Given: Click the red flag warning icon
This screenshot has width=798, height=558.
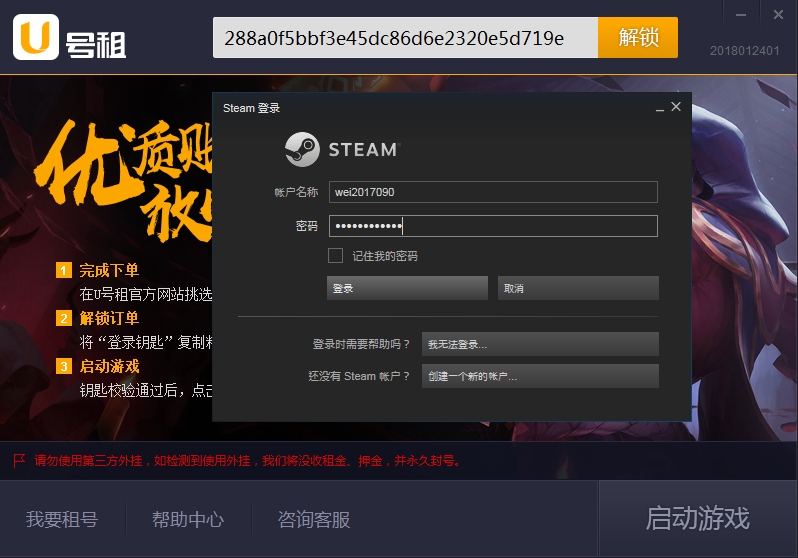Looking at the screenshot, I should (x=19, y=461).
